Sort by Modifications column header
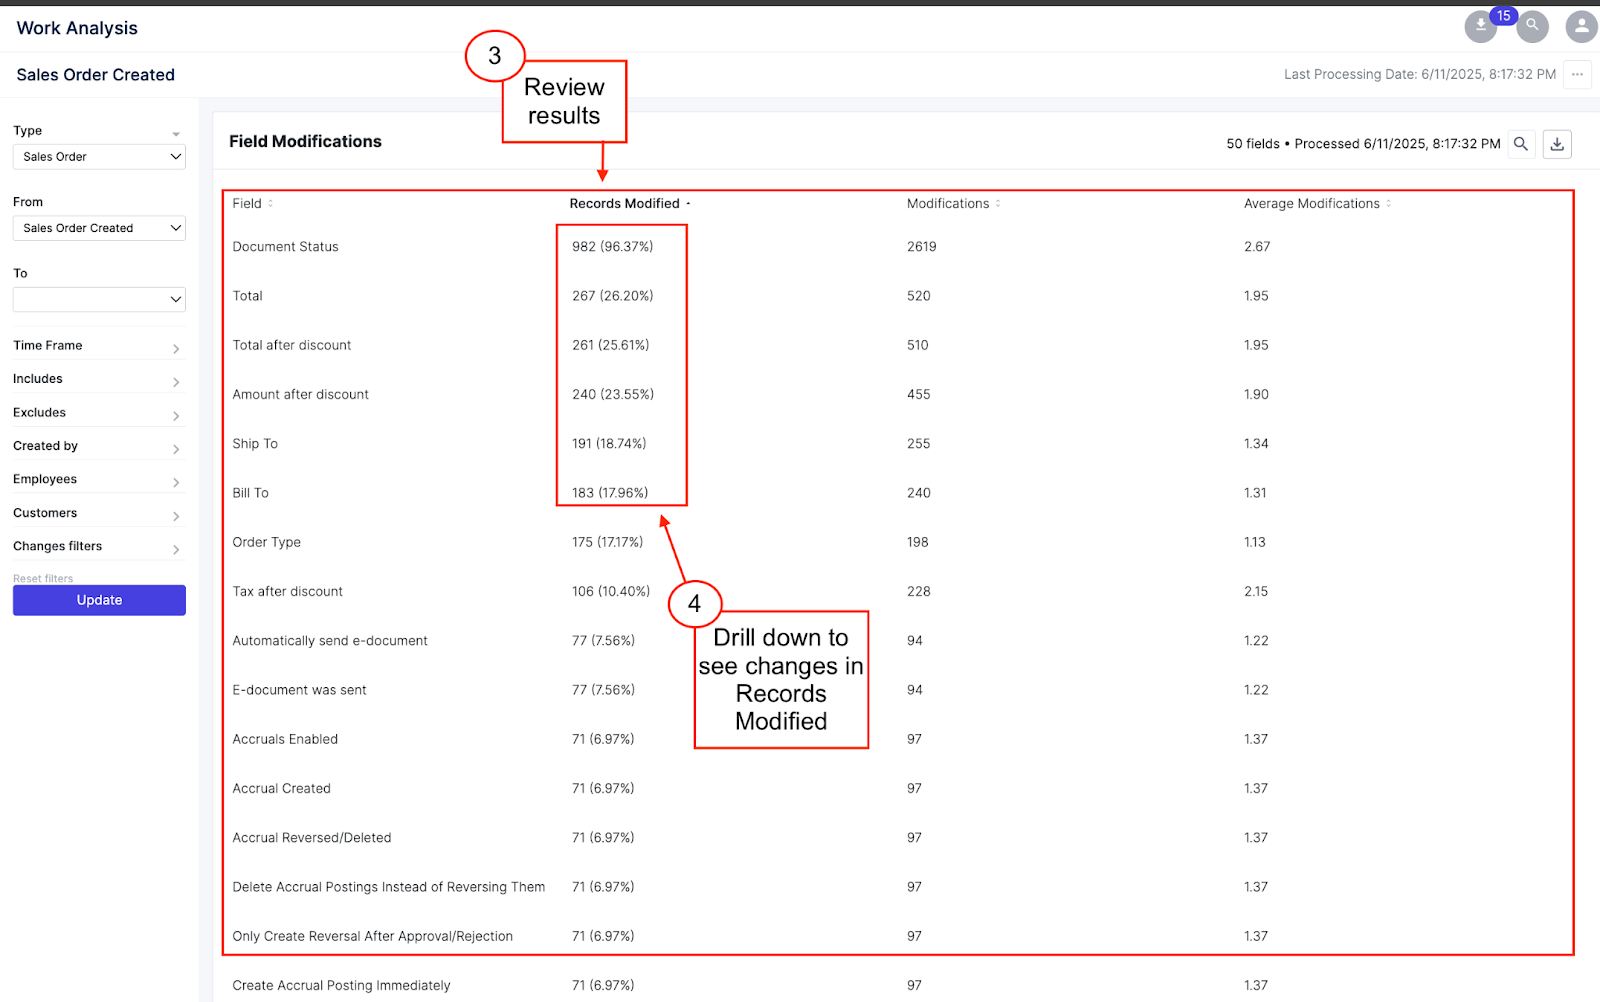The image size is (1600, 1002). [x=953, y=203]
